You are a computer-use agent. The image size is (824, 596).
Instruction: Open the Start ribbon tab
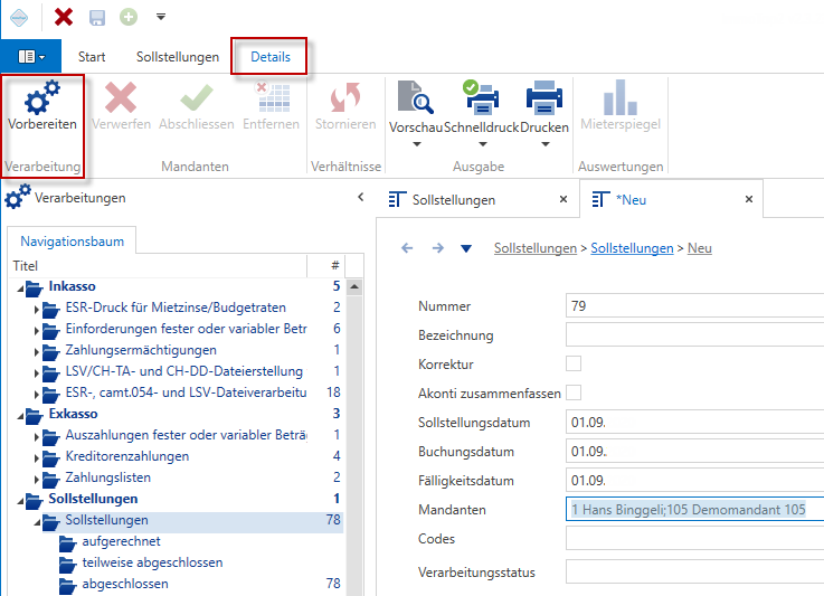(91, 57)
